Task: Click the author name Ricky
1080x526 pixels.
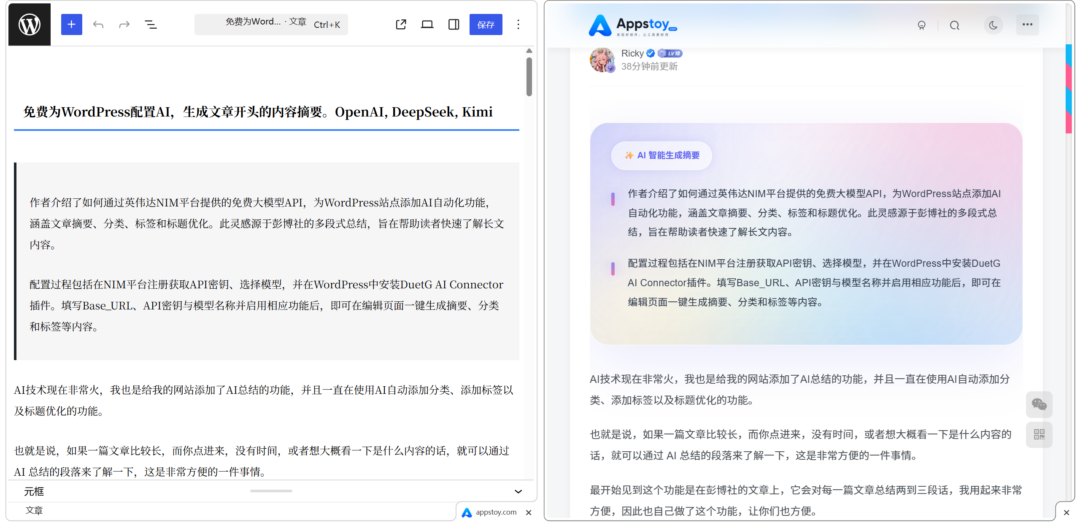Action: click(632, 53)
